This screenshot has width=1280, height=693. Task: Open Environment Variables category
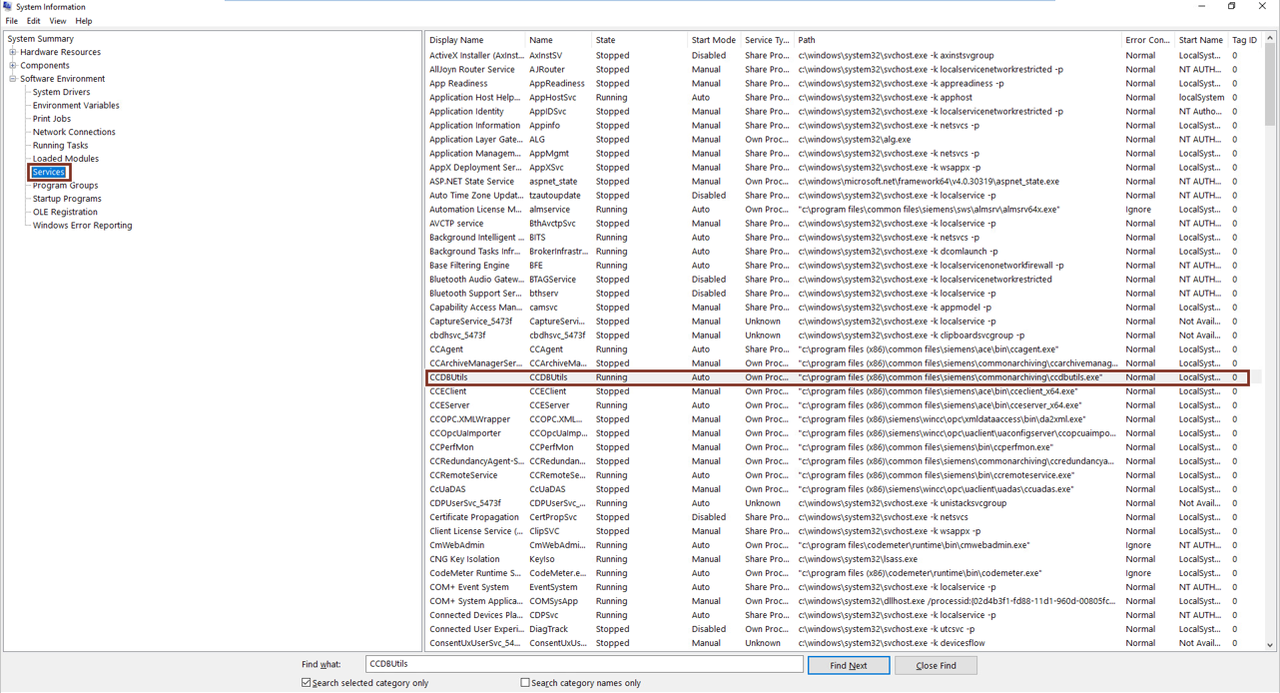pos(76,105)
